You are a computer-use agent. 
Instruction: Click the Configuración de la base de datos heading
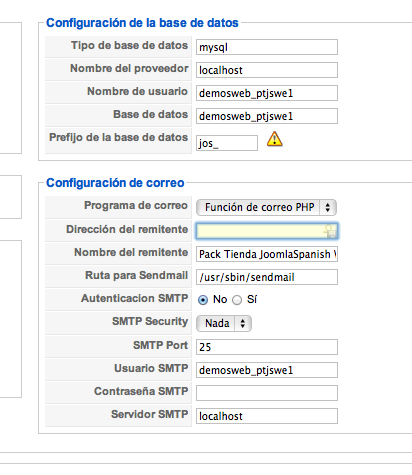tap(142, 23)
